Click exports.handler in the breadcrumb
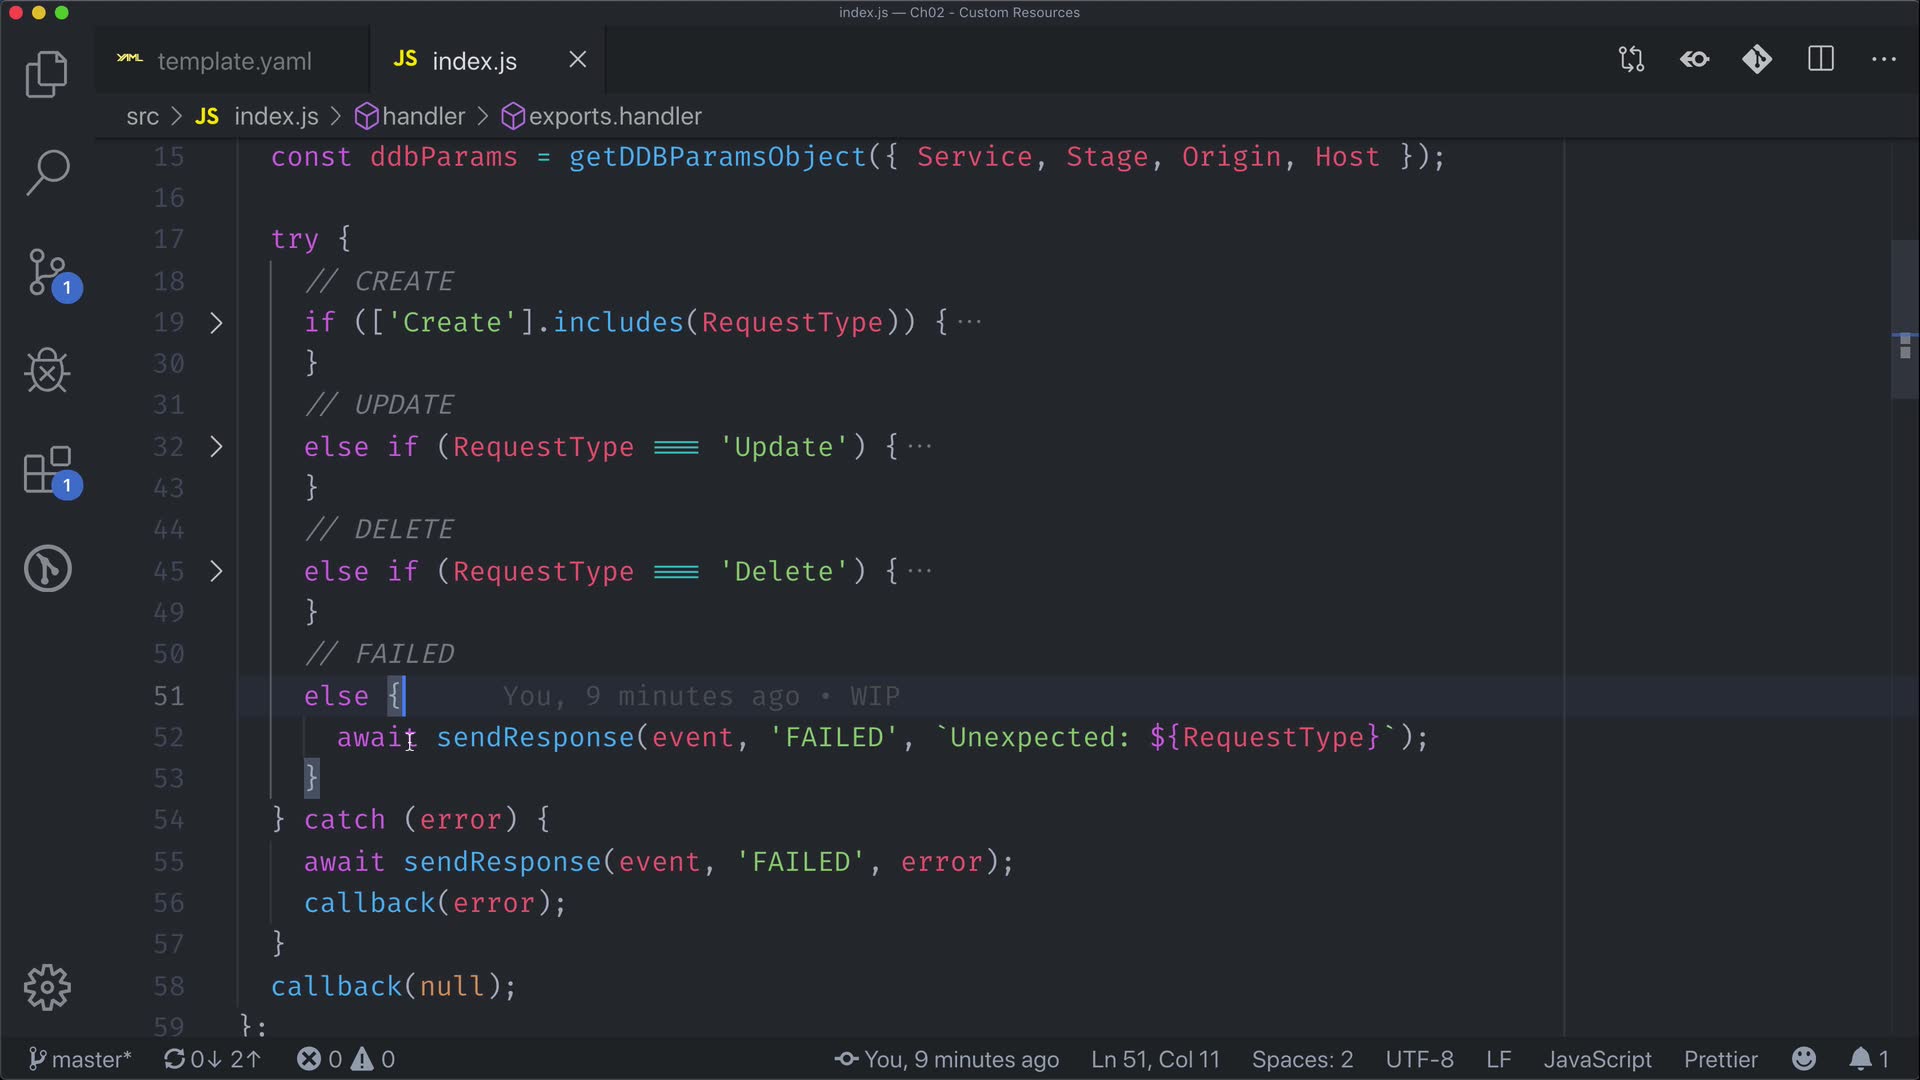 pos(614,117)
